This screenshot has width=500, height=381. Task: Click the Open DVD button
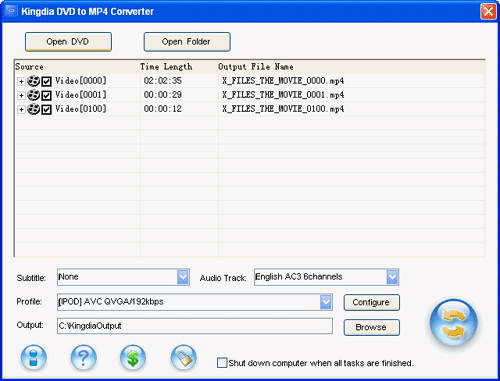(68, 42)
